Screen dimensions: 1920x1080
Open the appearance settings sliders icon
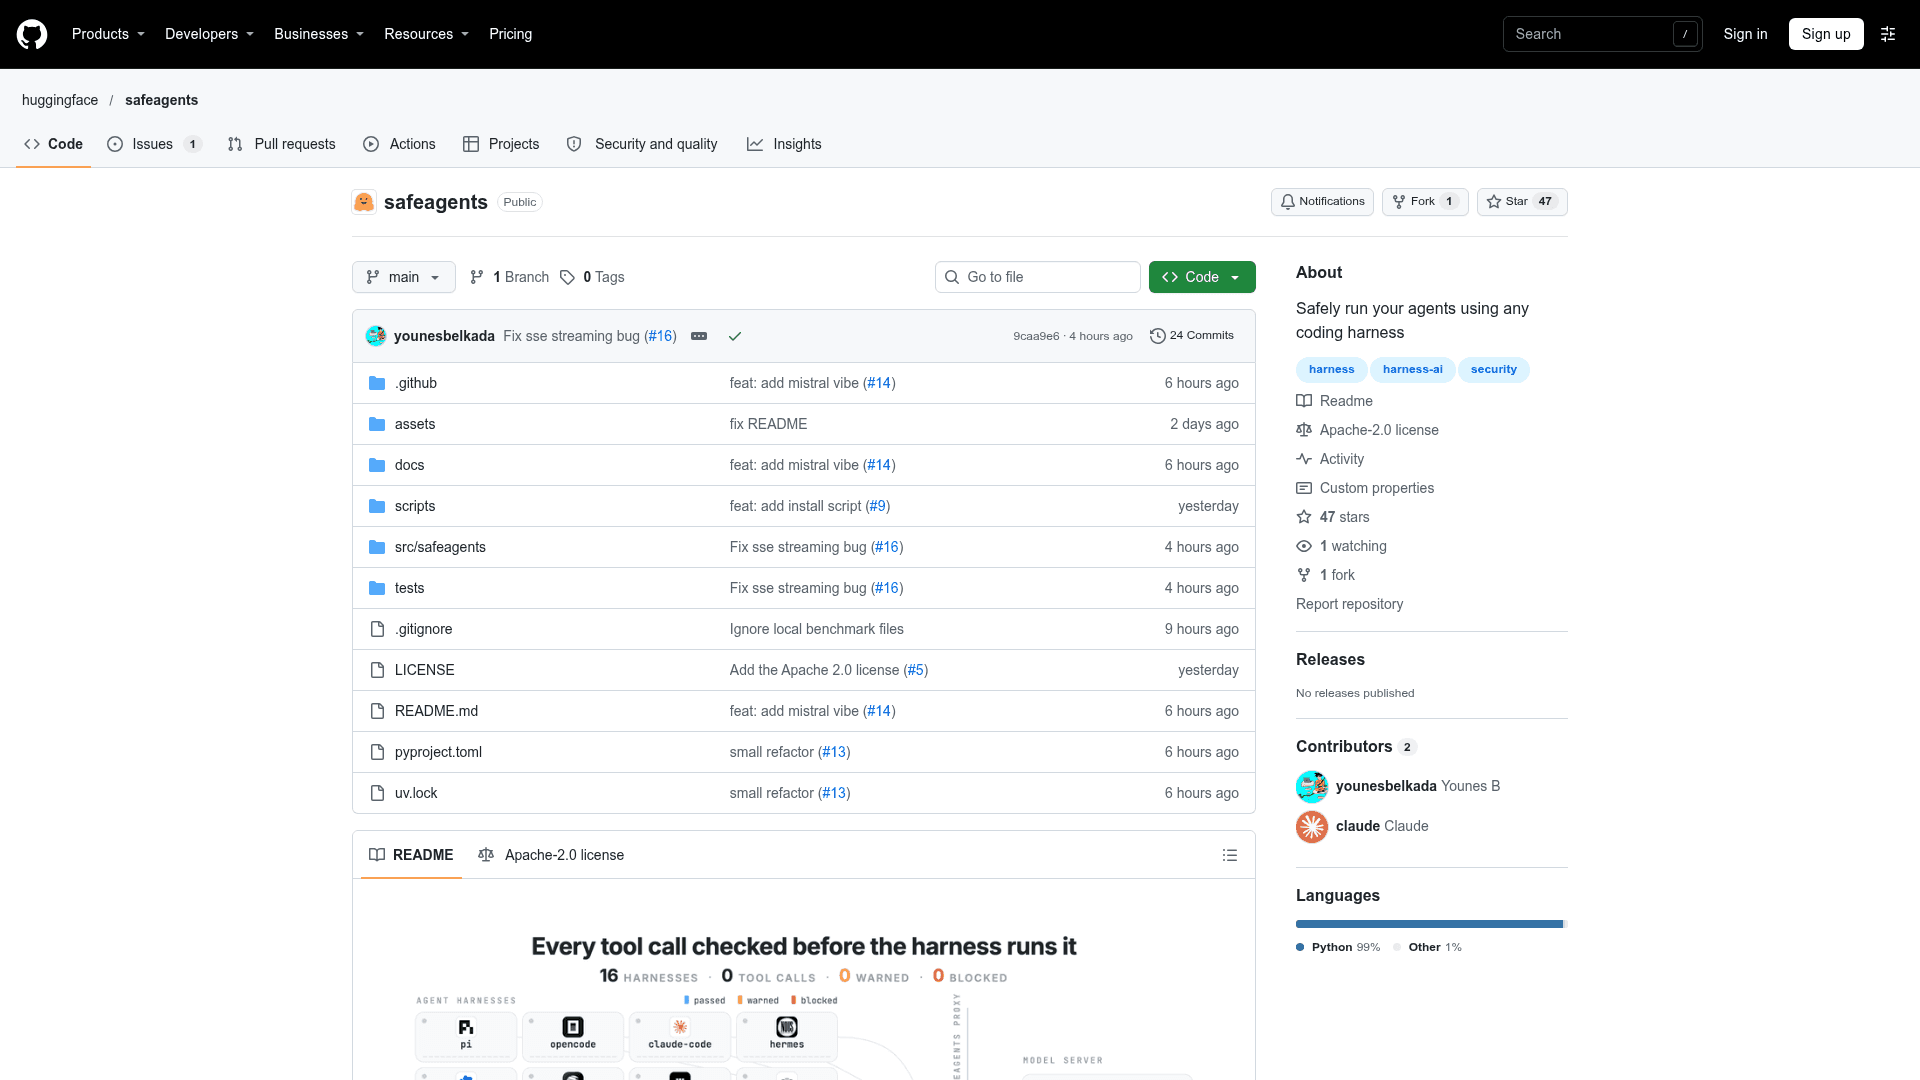click(x=1888, y=34)
